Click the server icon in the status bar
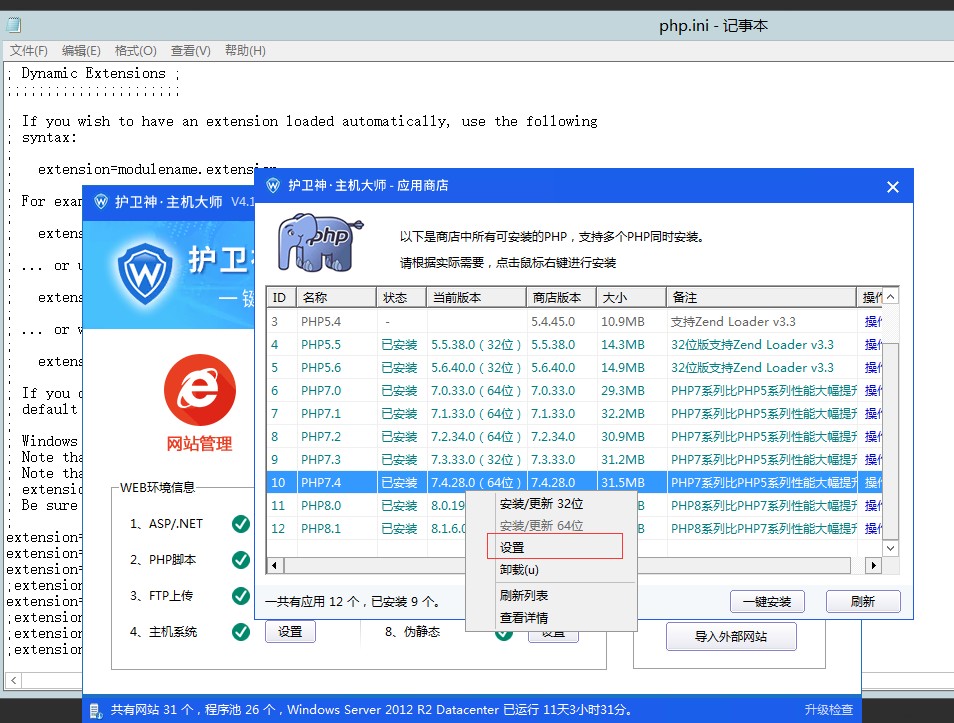The width and height of the screenshot is (954, 723). [x=96, y=710]
